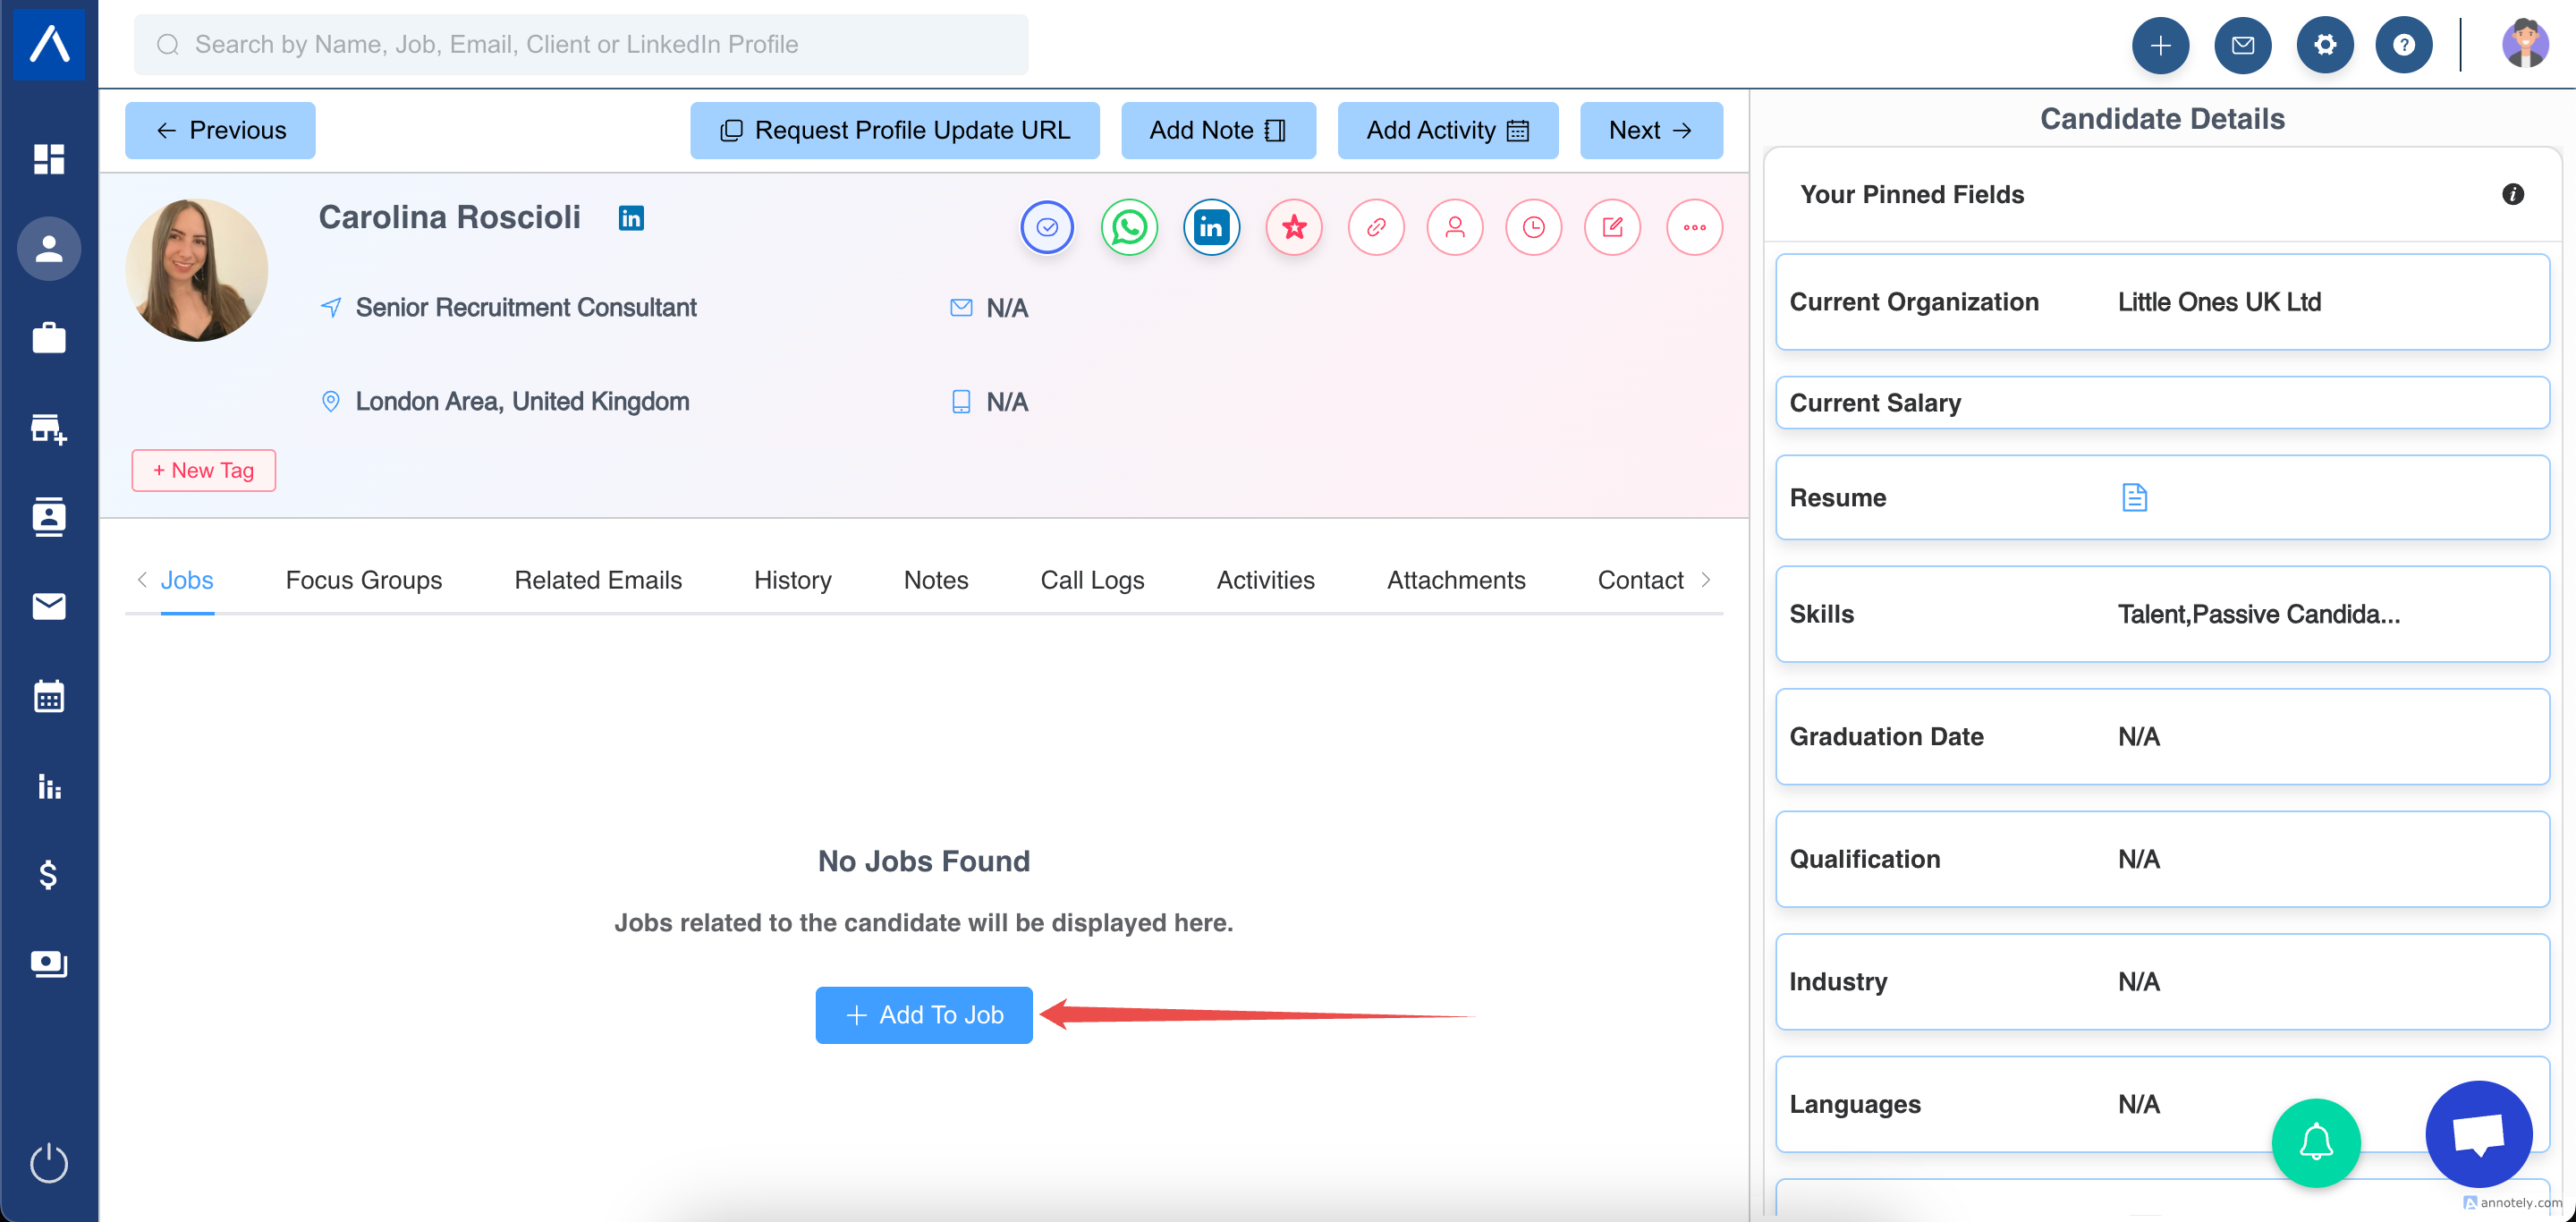Click the link/chain icon for candidate
The image size is (2576, 1222).
1376,228
